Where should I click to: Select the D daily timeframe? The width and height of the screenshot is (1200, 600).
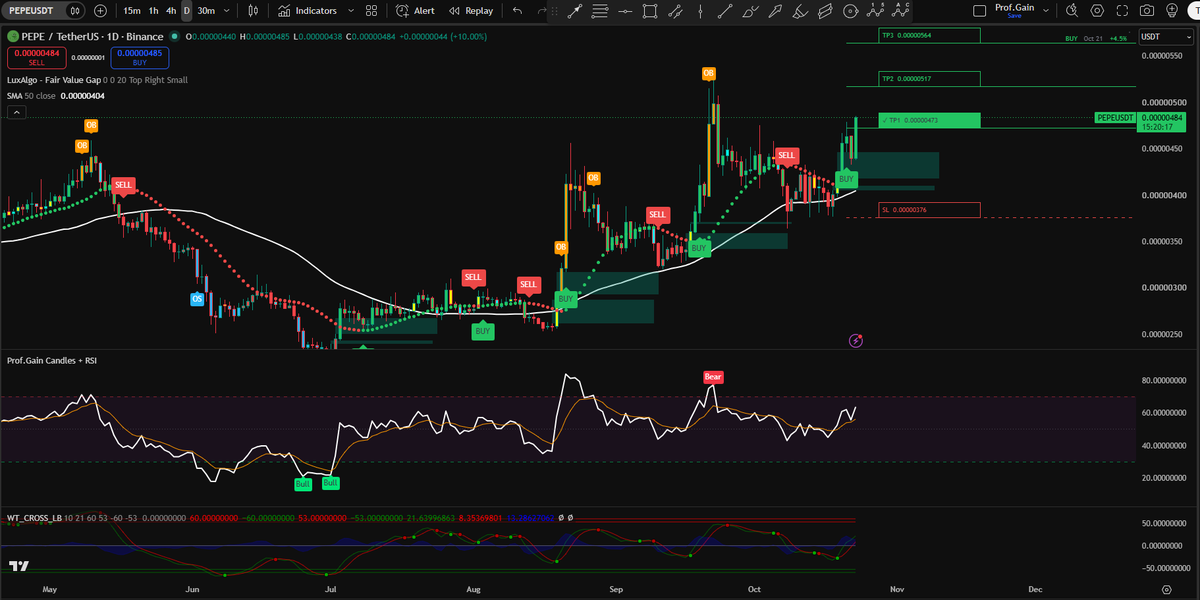(x=187, y=10)
